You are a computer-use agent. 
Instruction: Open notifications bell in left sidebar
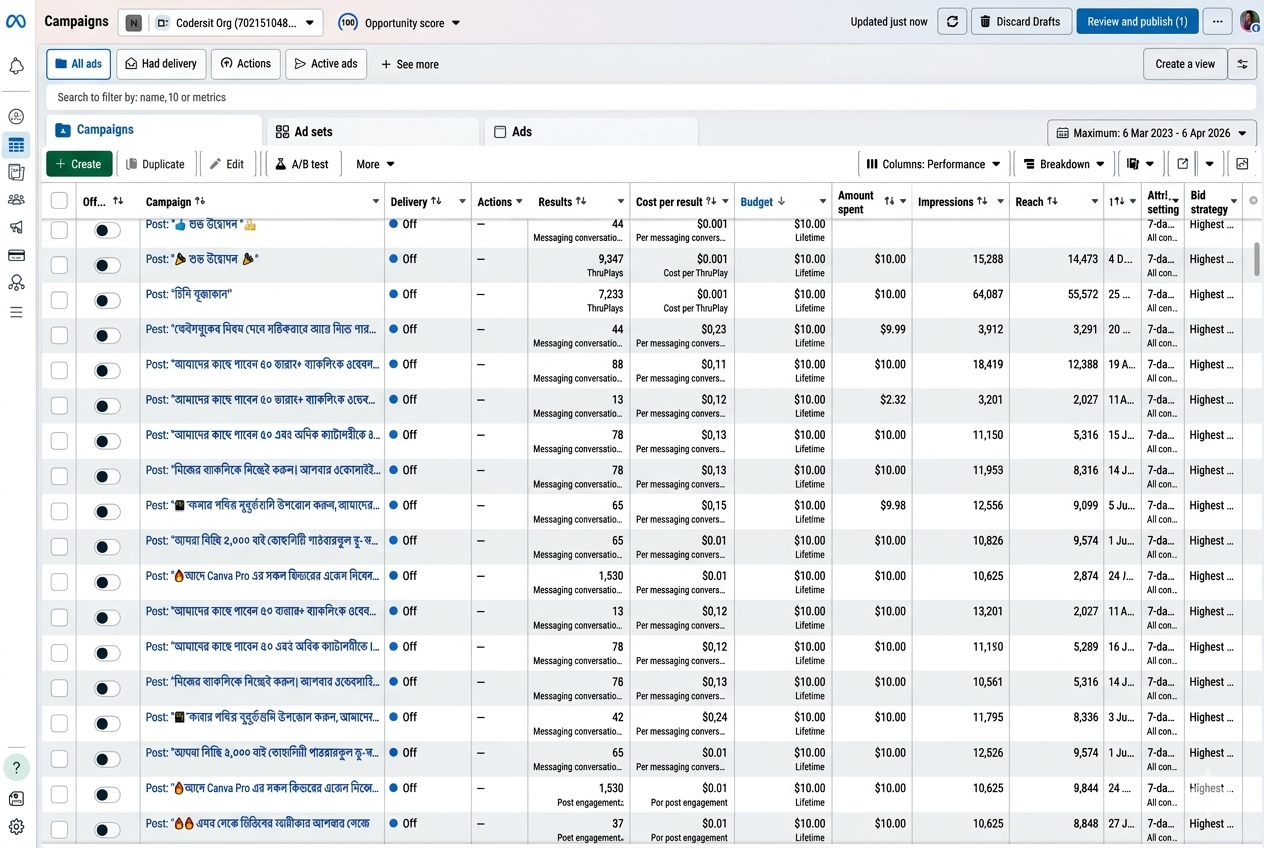[x=16, y=66]
